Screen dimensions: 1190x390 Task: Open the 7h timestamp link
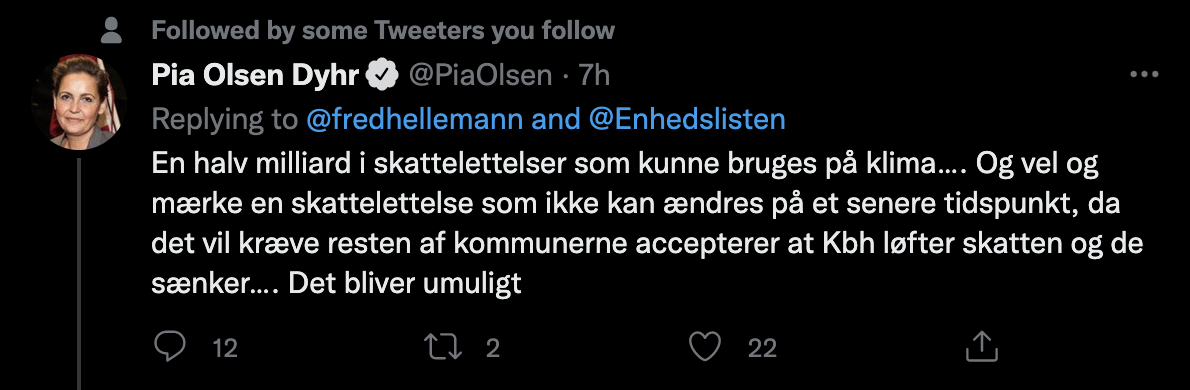point(594,74)
